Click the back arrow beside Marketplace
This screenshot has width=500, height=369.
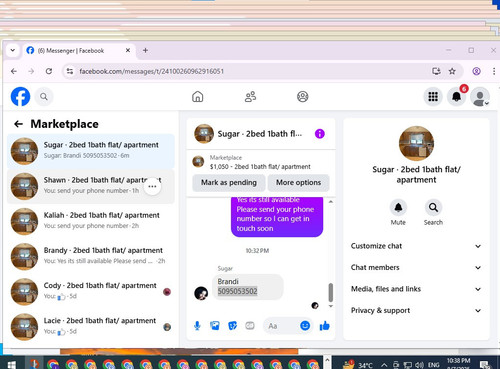click(x=18, y=124)
